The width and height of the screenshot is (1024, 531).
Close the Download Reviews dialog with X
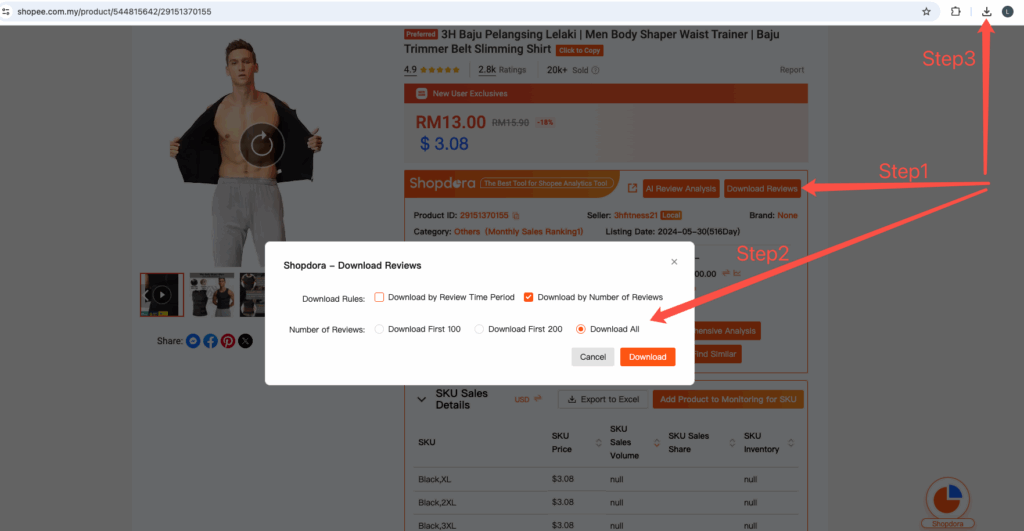[674, 262]
